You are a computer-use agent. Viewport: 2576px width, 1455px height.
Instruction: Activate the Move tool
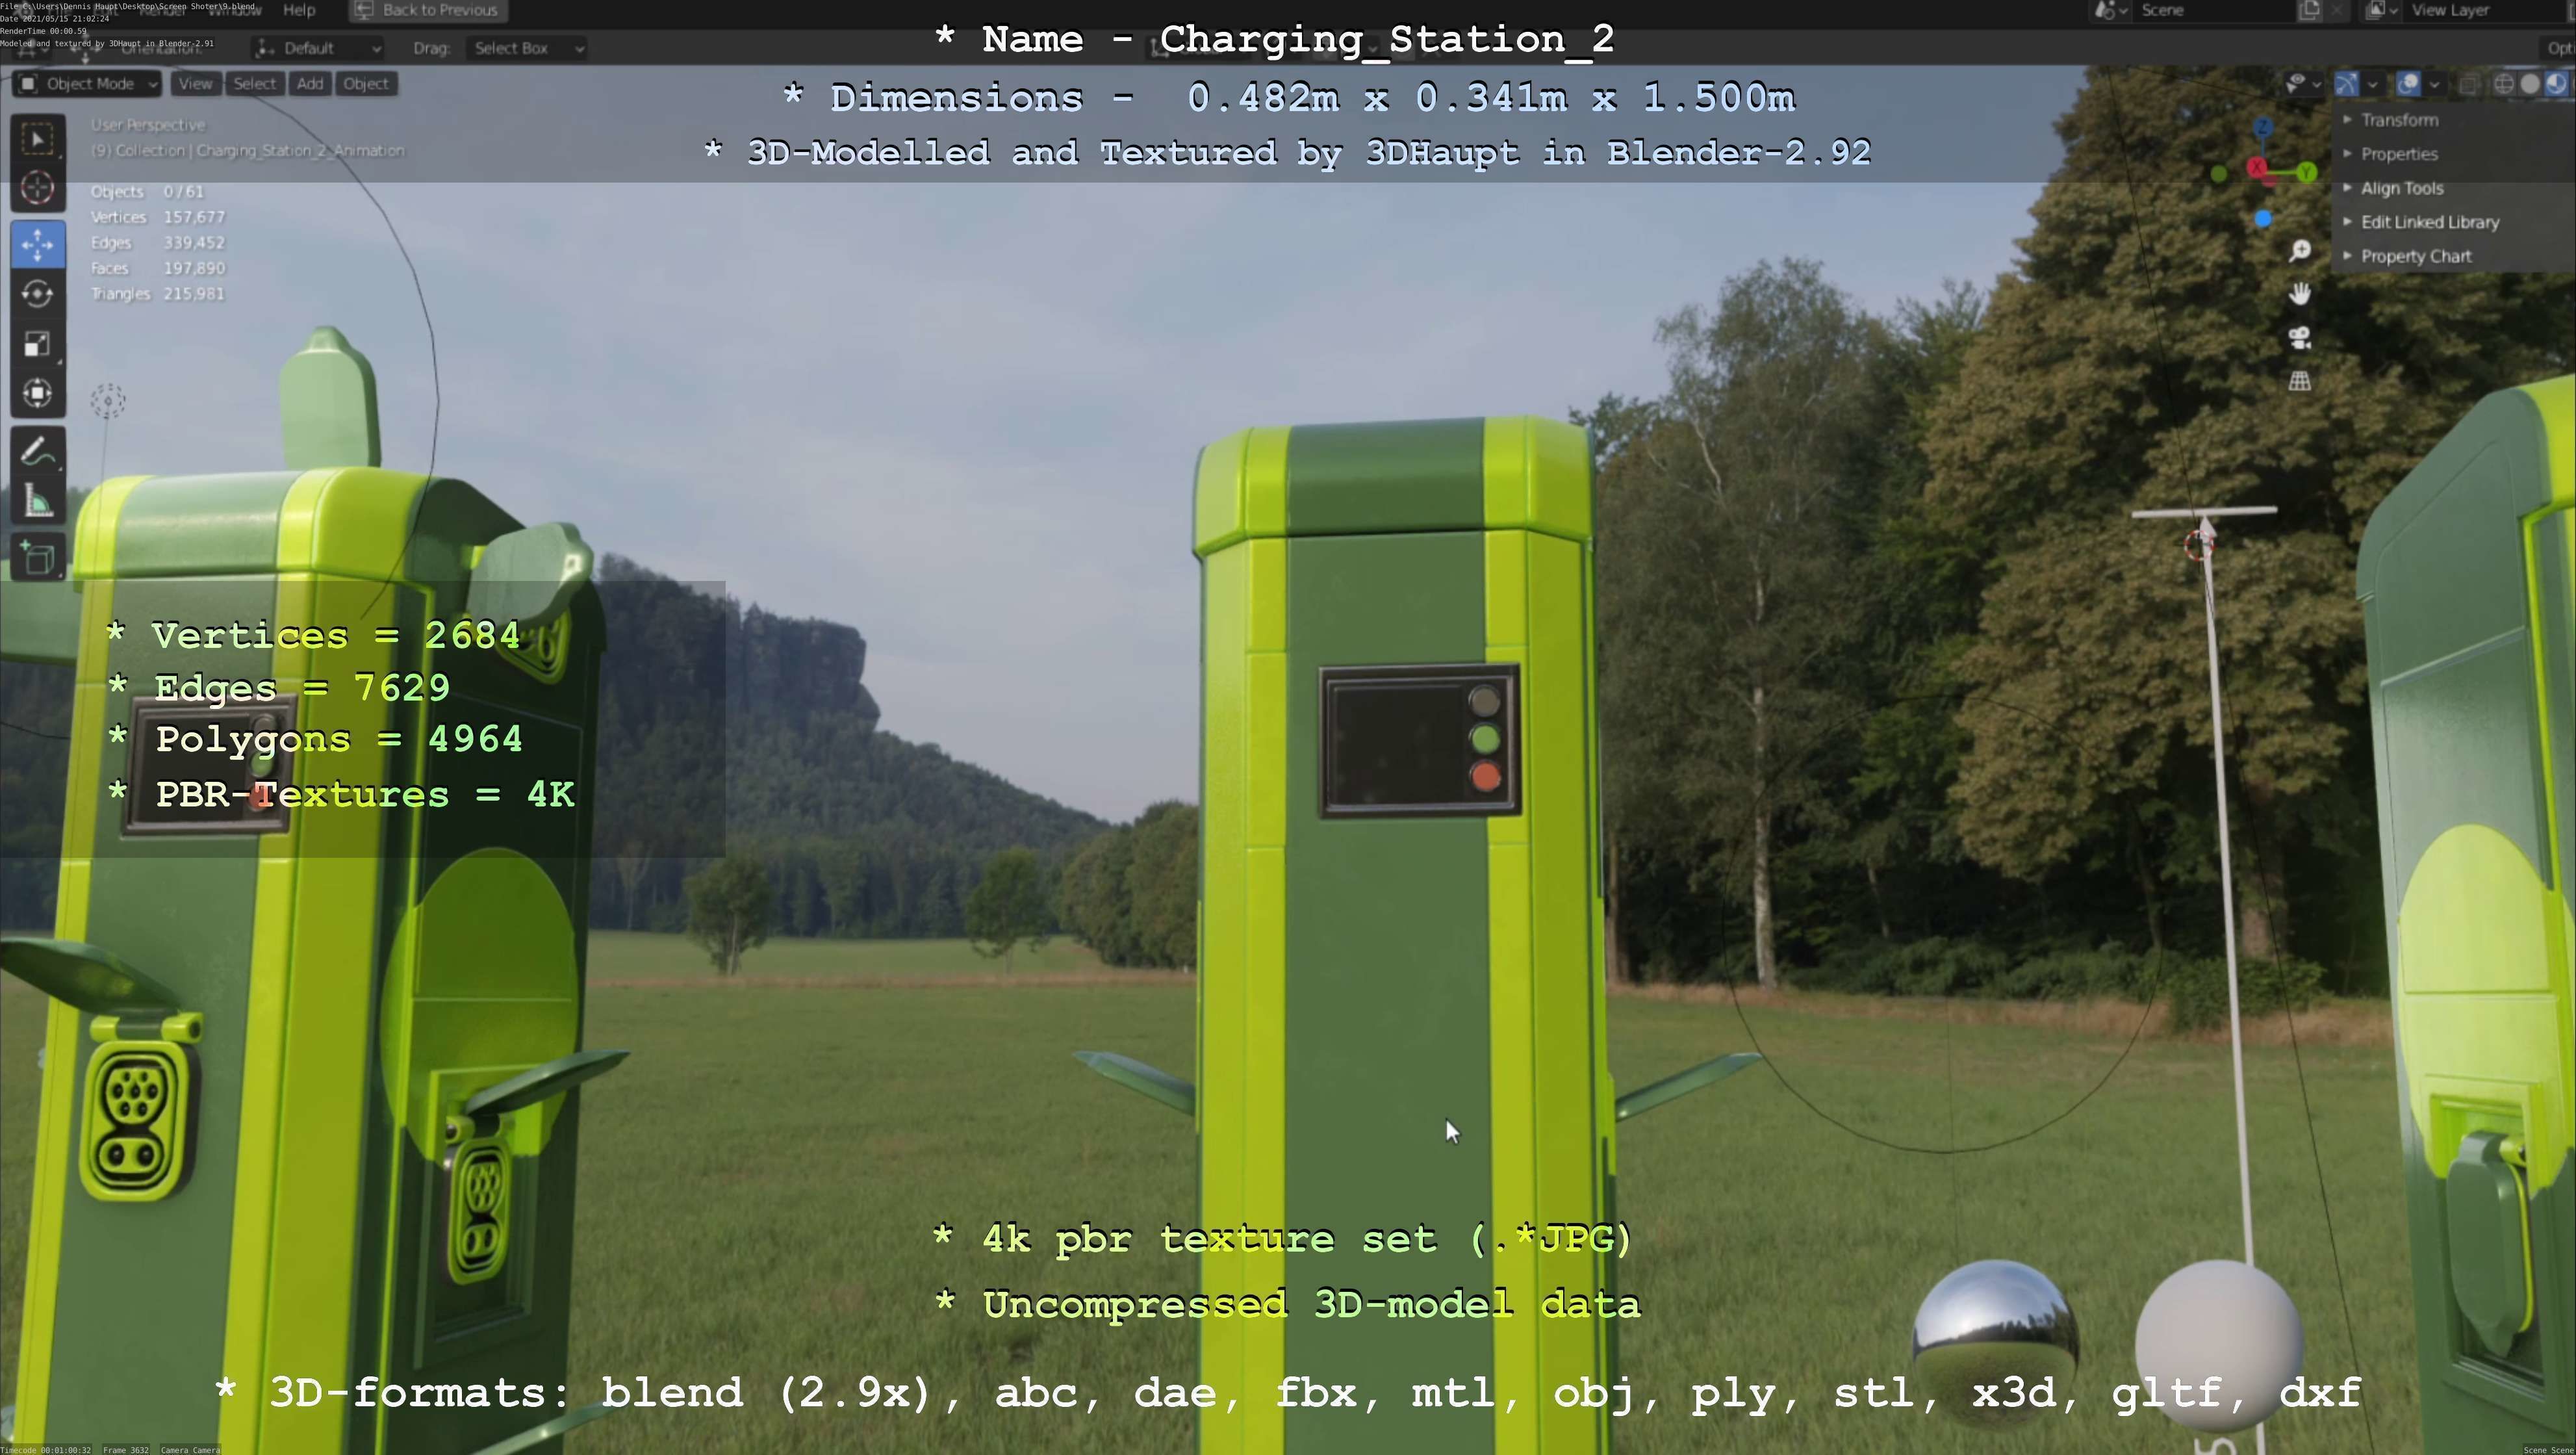coord(38,245)
